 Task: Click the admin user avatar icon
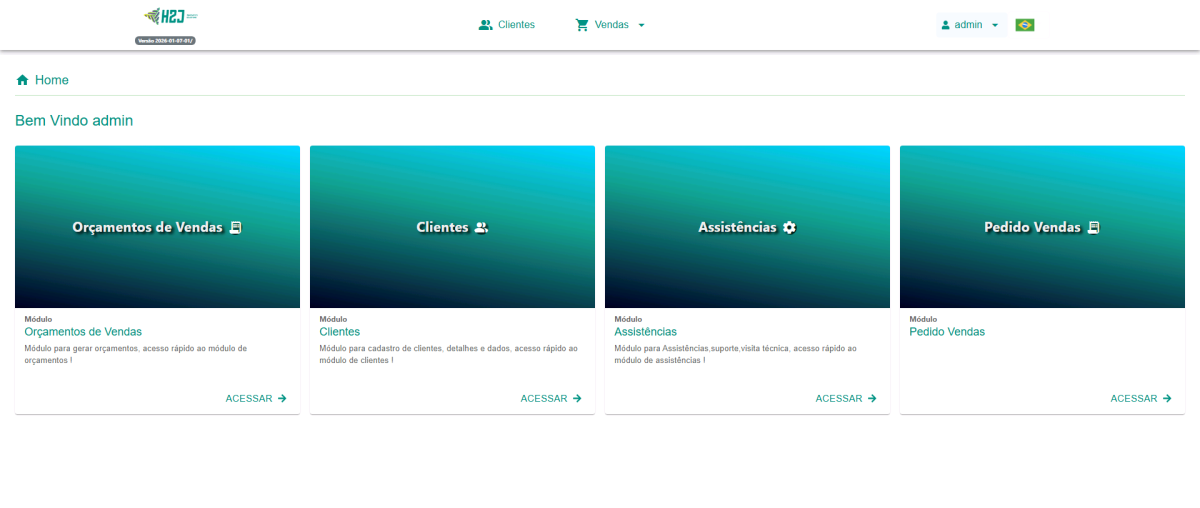[x=945, y=25]
